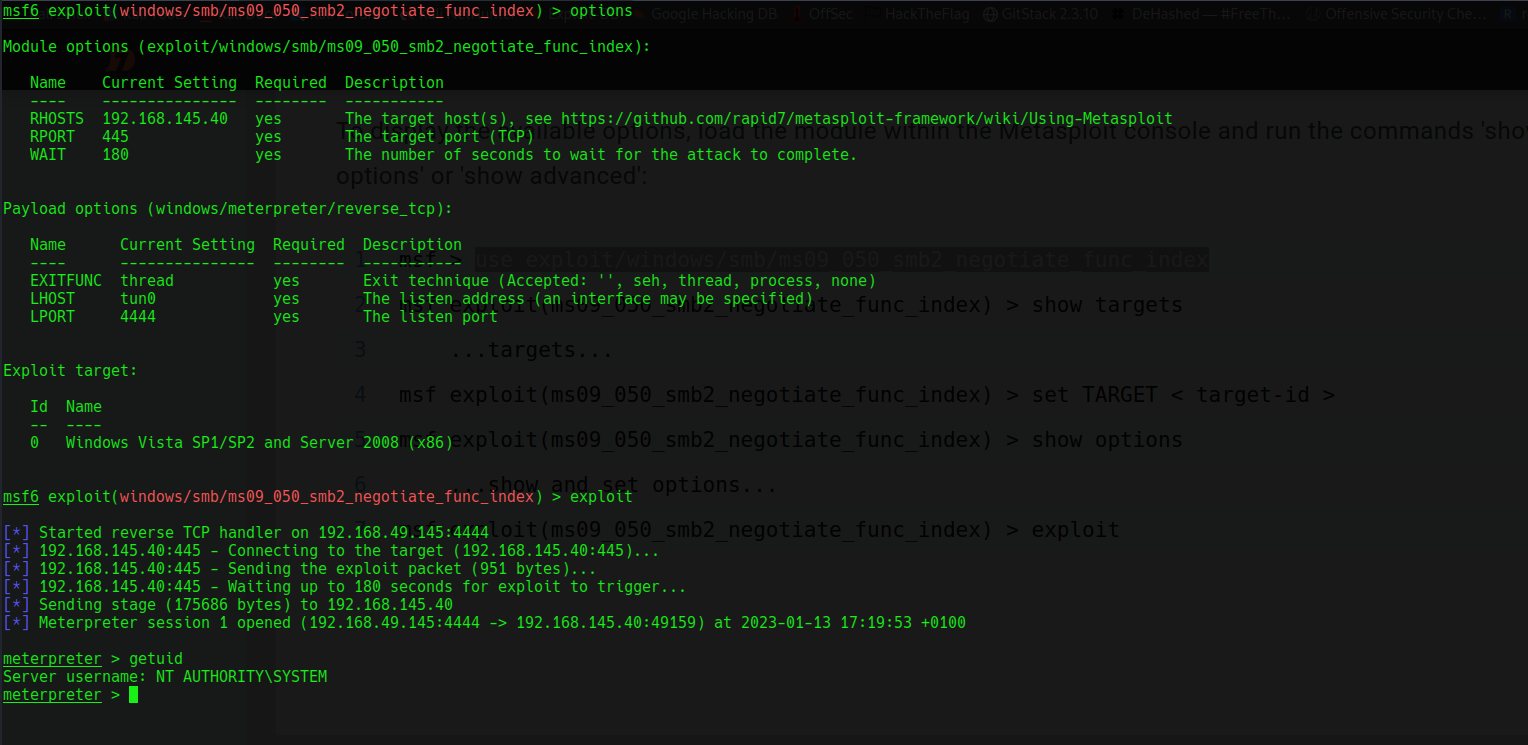This screenshot has height=745, width=1528.
Task: Select the LPORT option name
Action: (x=52, y=317)
